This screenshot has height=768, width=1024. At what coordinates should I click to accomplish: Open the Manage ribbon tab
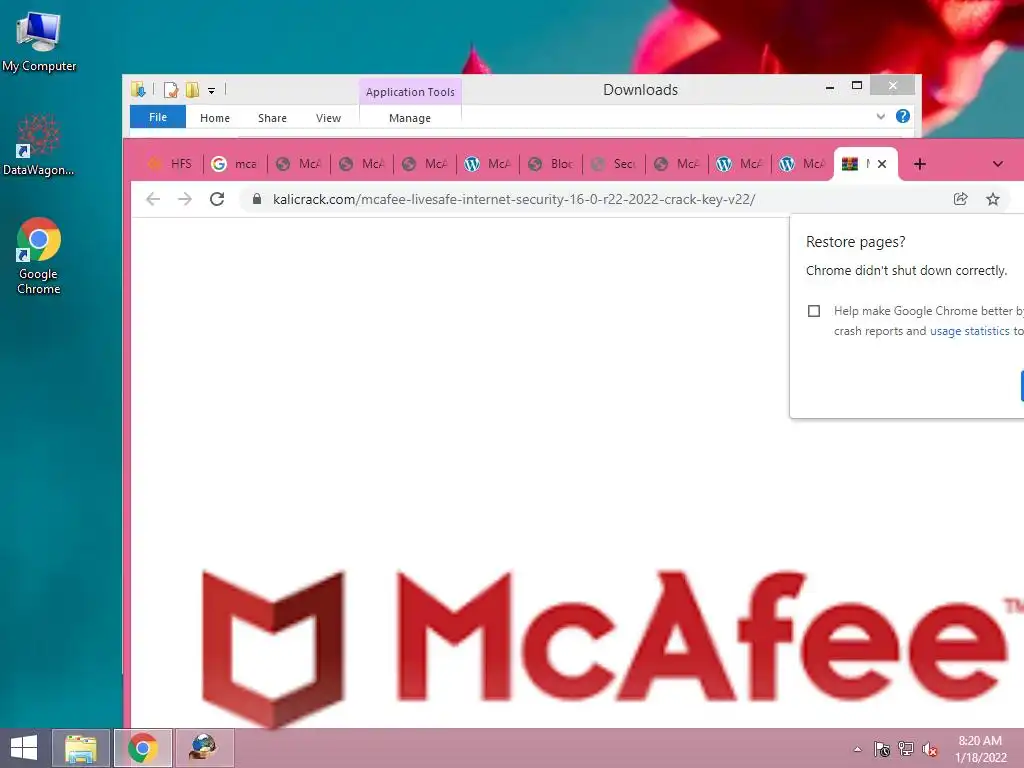tap(410, 118)
